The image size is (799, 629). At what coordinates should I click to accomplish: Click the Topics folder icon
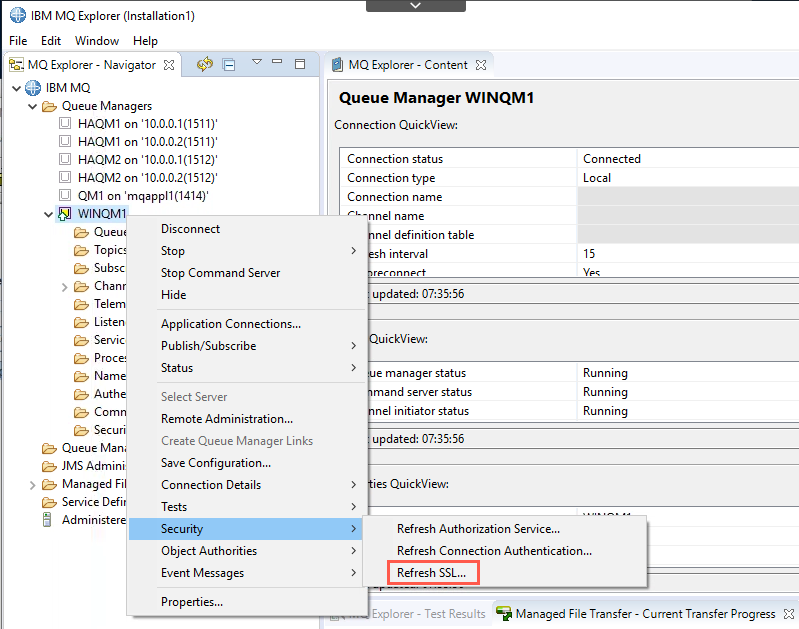coord(82,250)
